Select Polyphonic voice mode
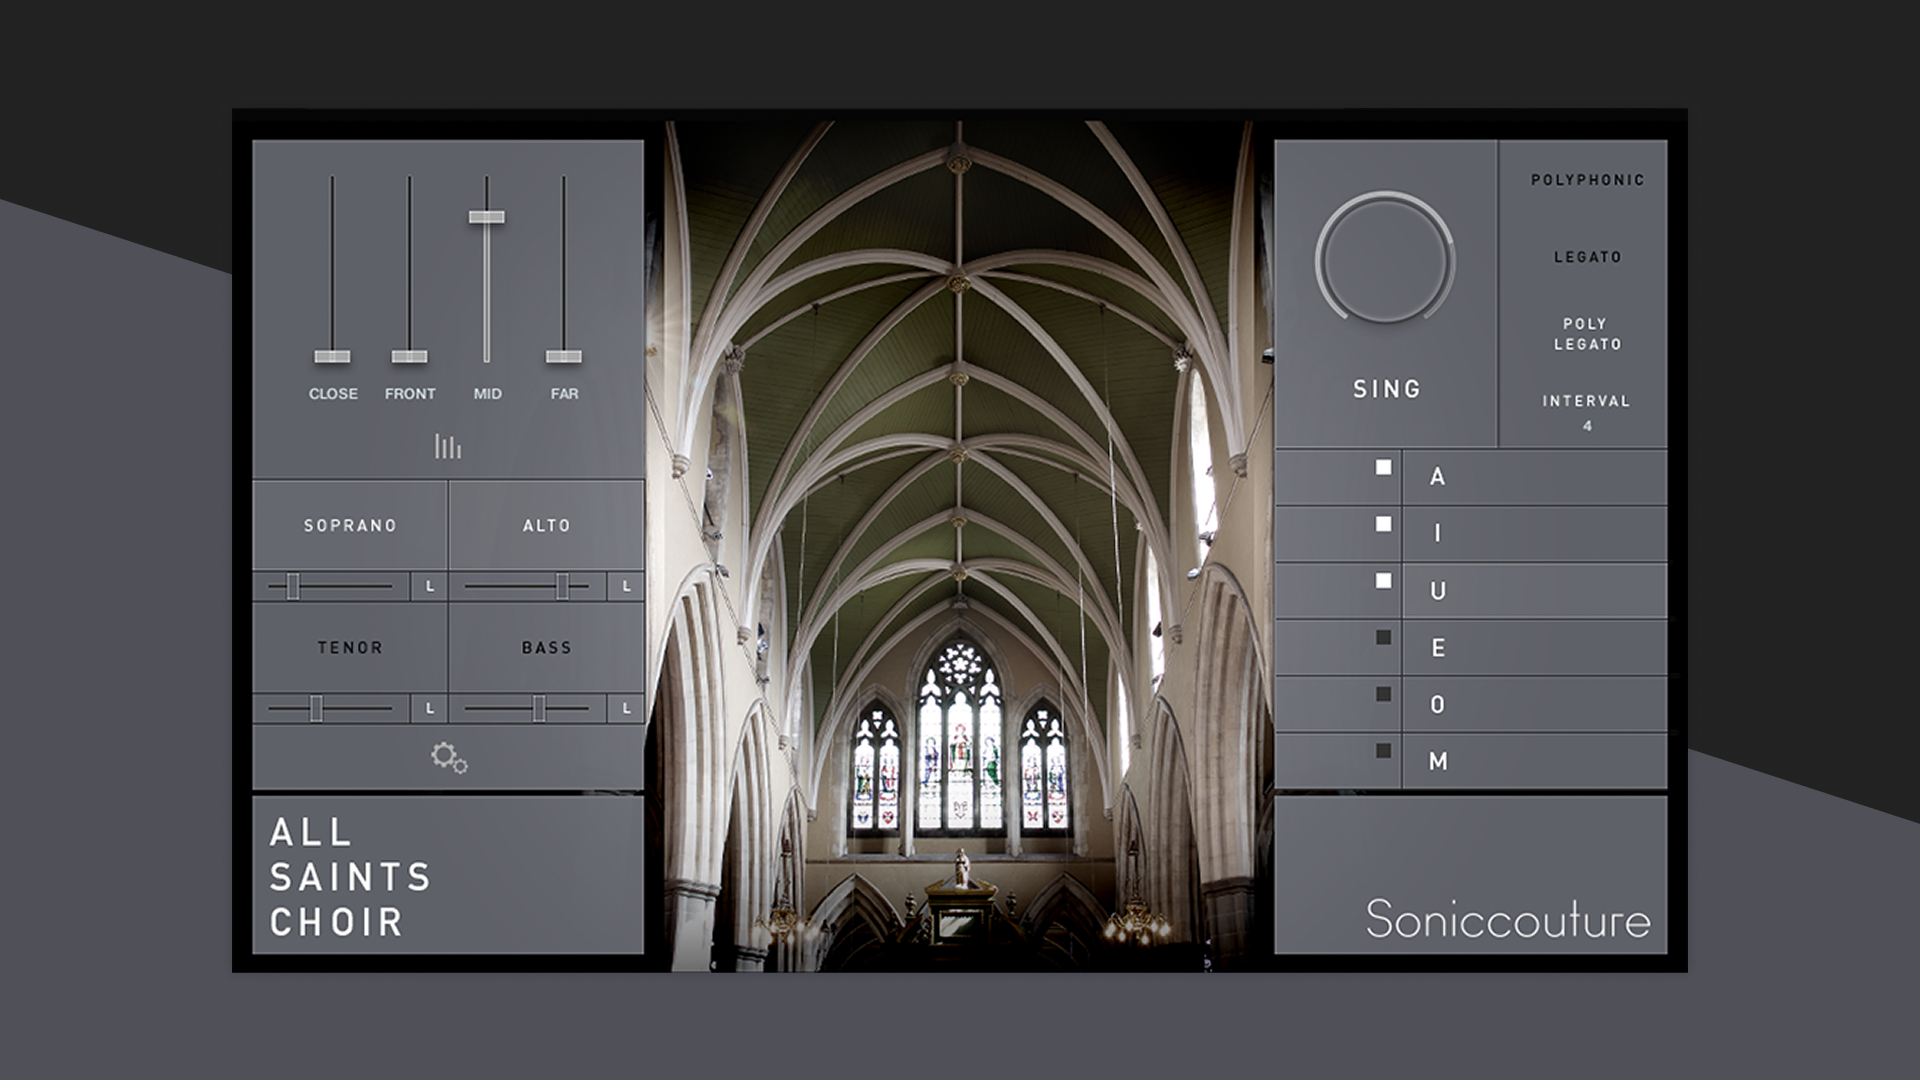Screen dimensions: 1920x1080 (1589, 180)
